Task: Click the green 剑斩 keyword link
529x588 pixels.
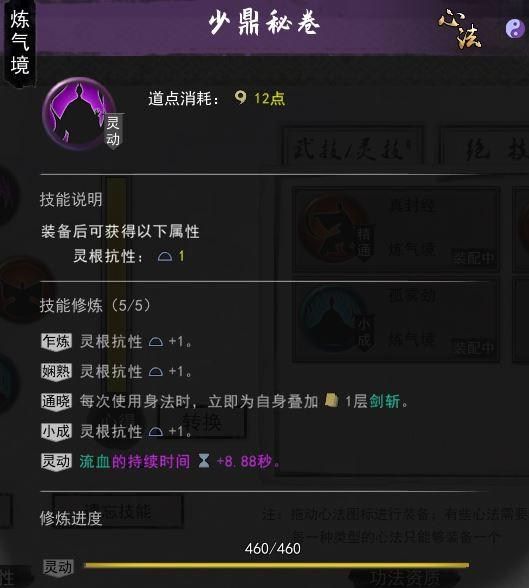Action: pyautogui.click(x=385, y=401)
